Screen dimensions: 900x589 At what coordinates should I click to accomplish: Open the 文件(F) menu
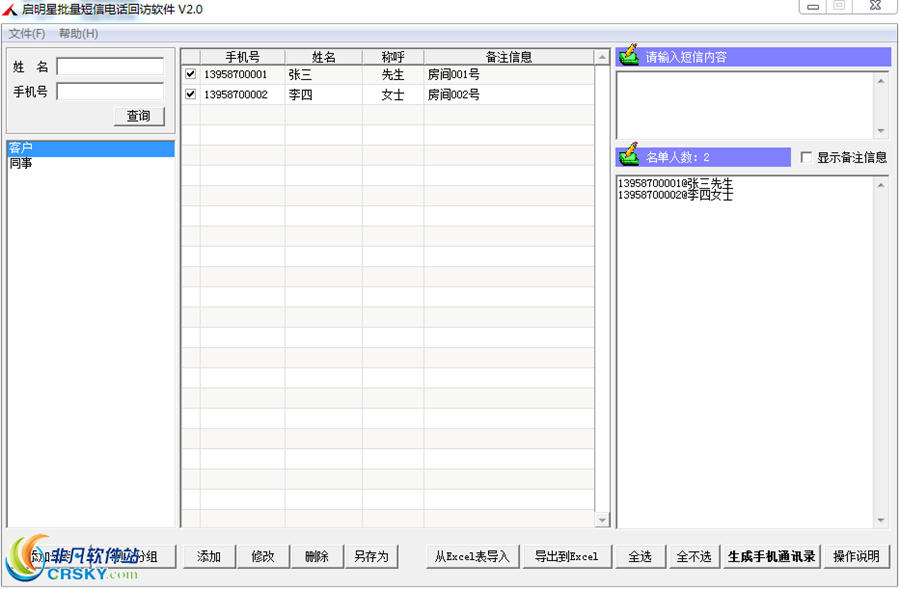[26, 33]
